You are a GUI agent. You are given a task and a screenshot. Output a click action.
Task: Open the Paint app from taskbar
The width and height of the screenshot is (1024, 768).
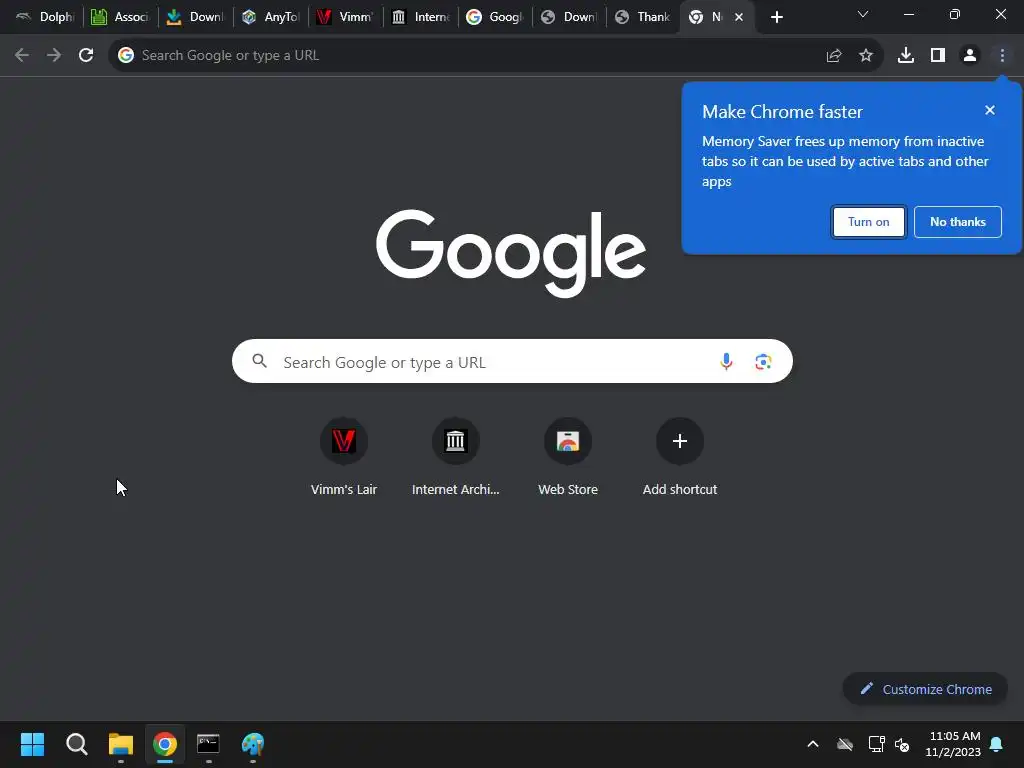[x=253, y=744]
